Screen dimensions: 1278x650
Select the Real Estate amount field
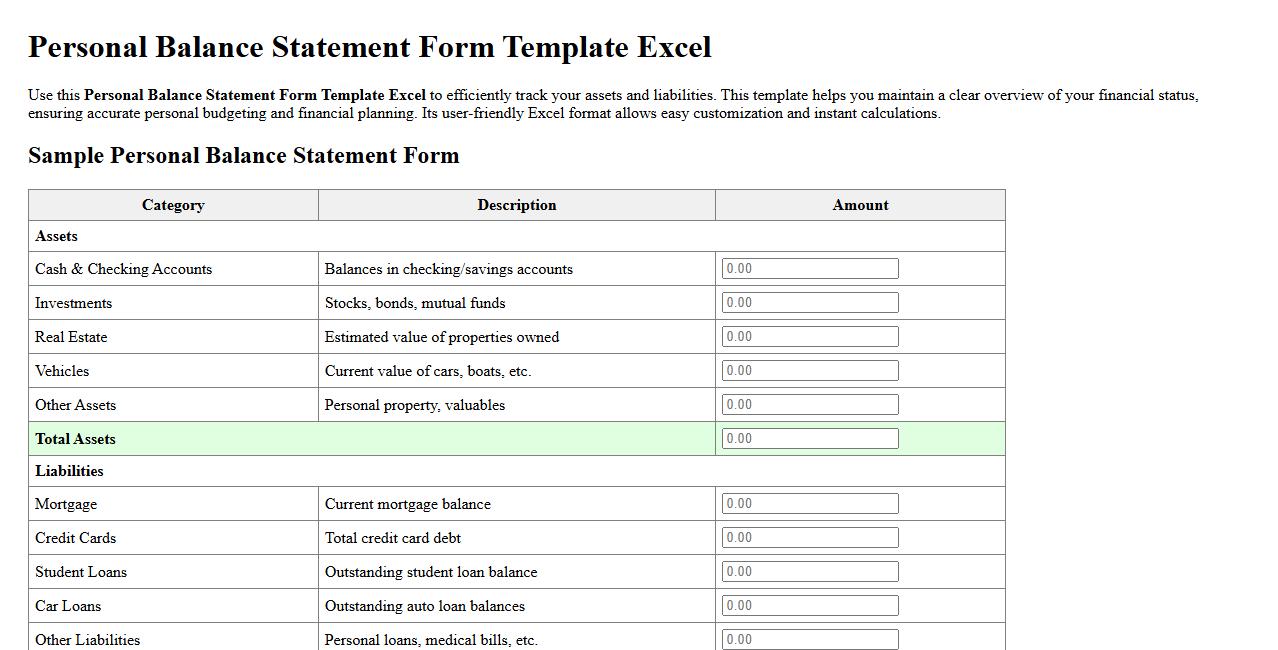coord(809,336)
